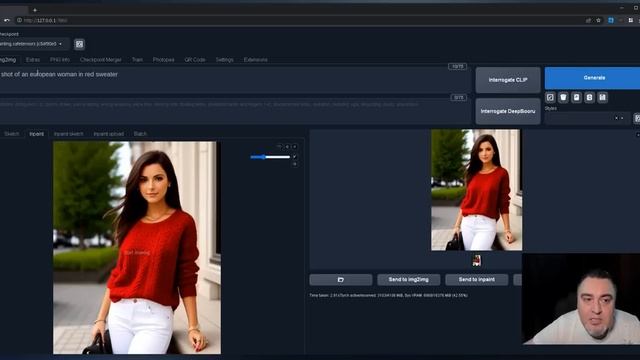This screenshot has width=640, height=360.
Task: Click Send to inpaint button
Action: [x=476, y=280]
